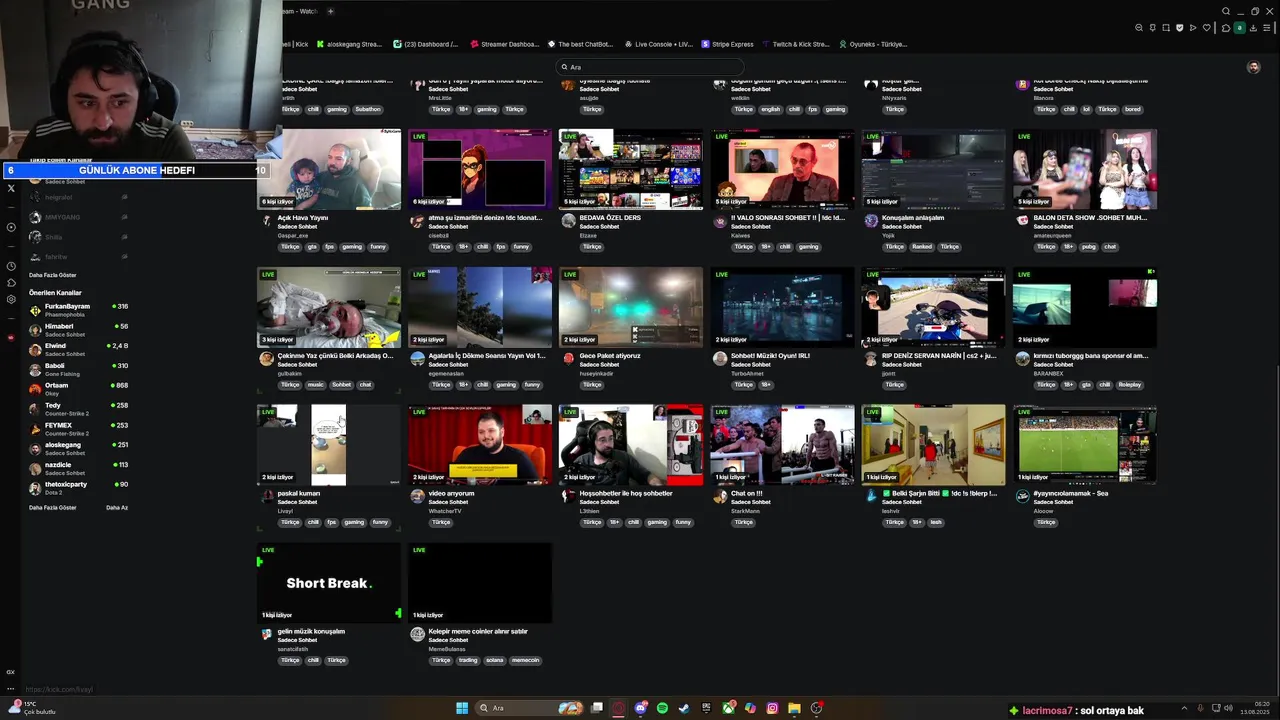Open nazdicle recommended channel
This screenshot has height=720, width=1280.
pyautogui.click(x=79, y=468)
